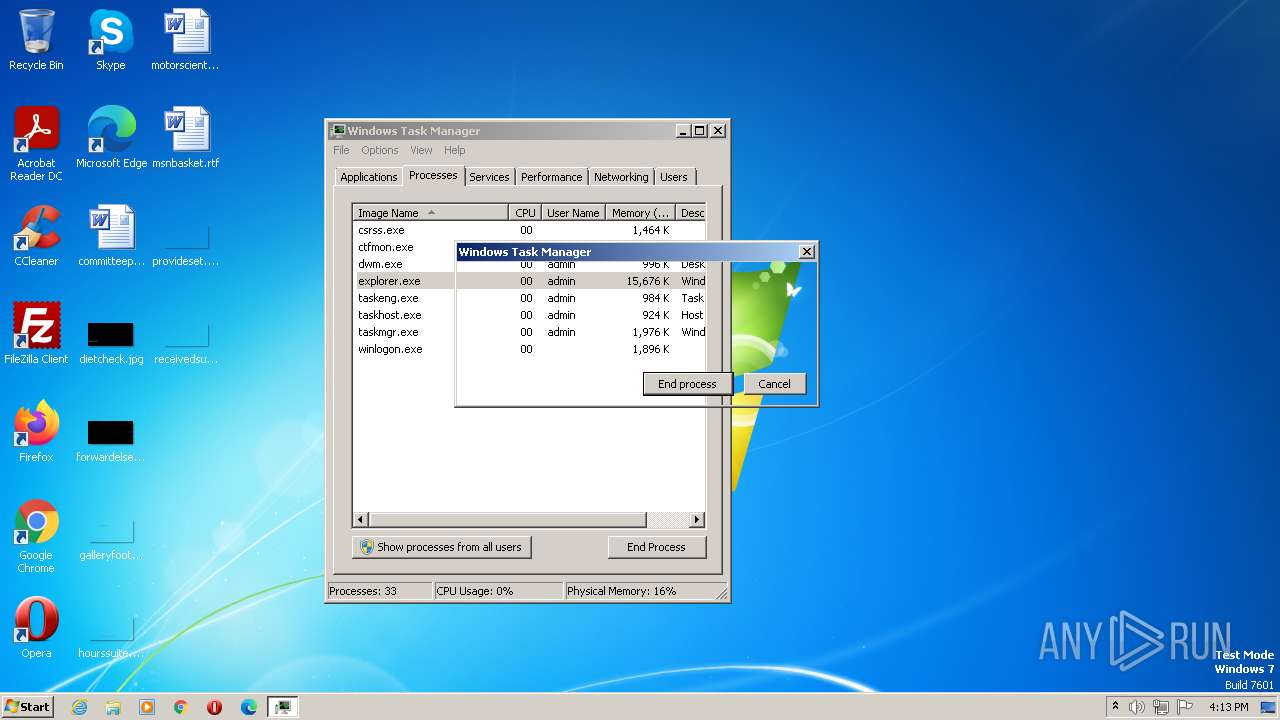Open Chrome from the taskbar
This screenshot has height=720, width=1280.
point(181,707)
